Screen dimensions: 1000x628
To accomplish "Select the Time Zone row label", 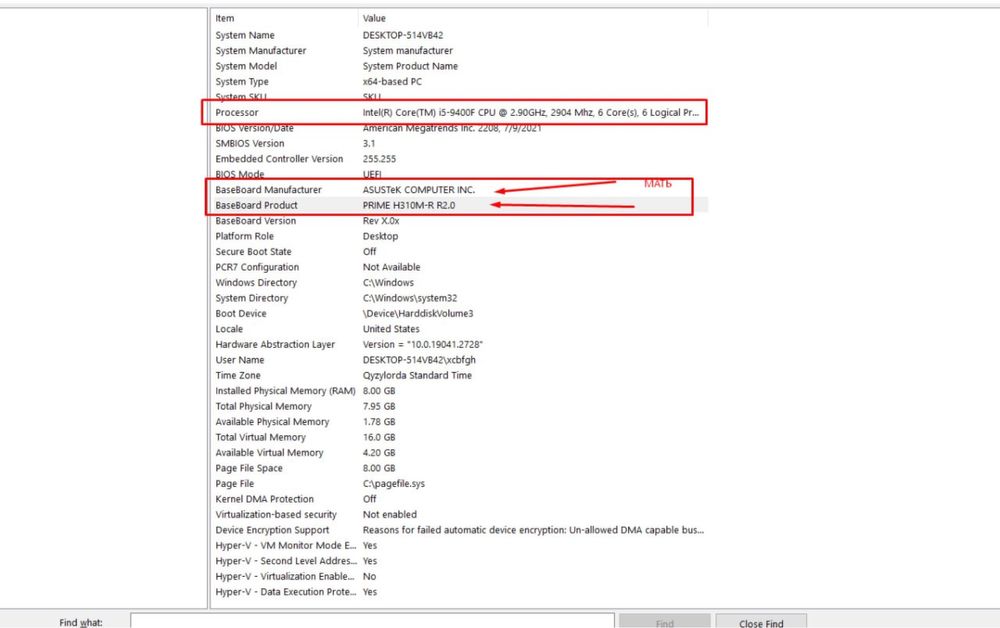I will pyautogui.click(x=238, y=376).
